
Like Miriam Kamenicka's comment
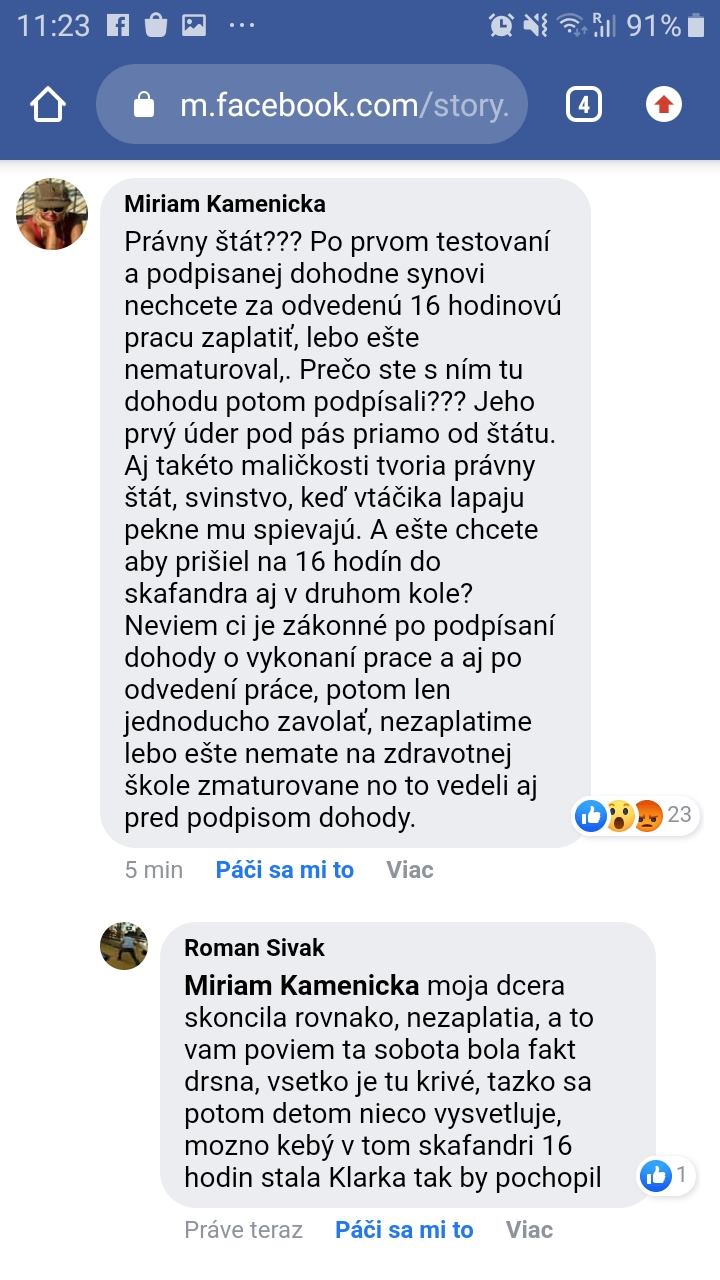[x=285, y=870]
